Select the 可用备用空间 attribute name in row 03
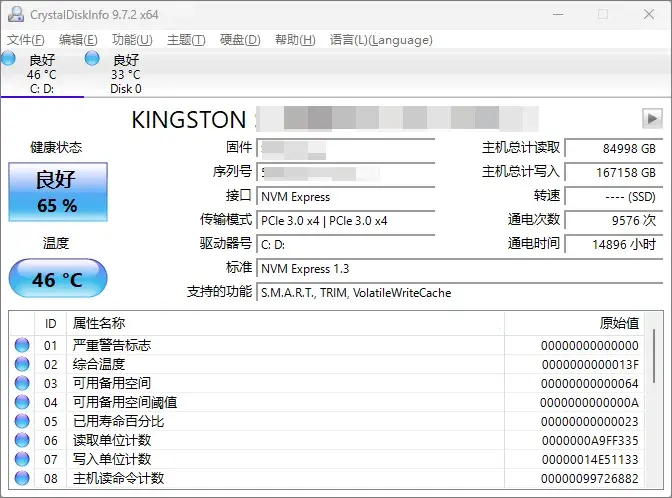 112,383
